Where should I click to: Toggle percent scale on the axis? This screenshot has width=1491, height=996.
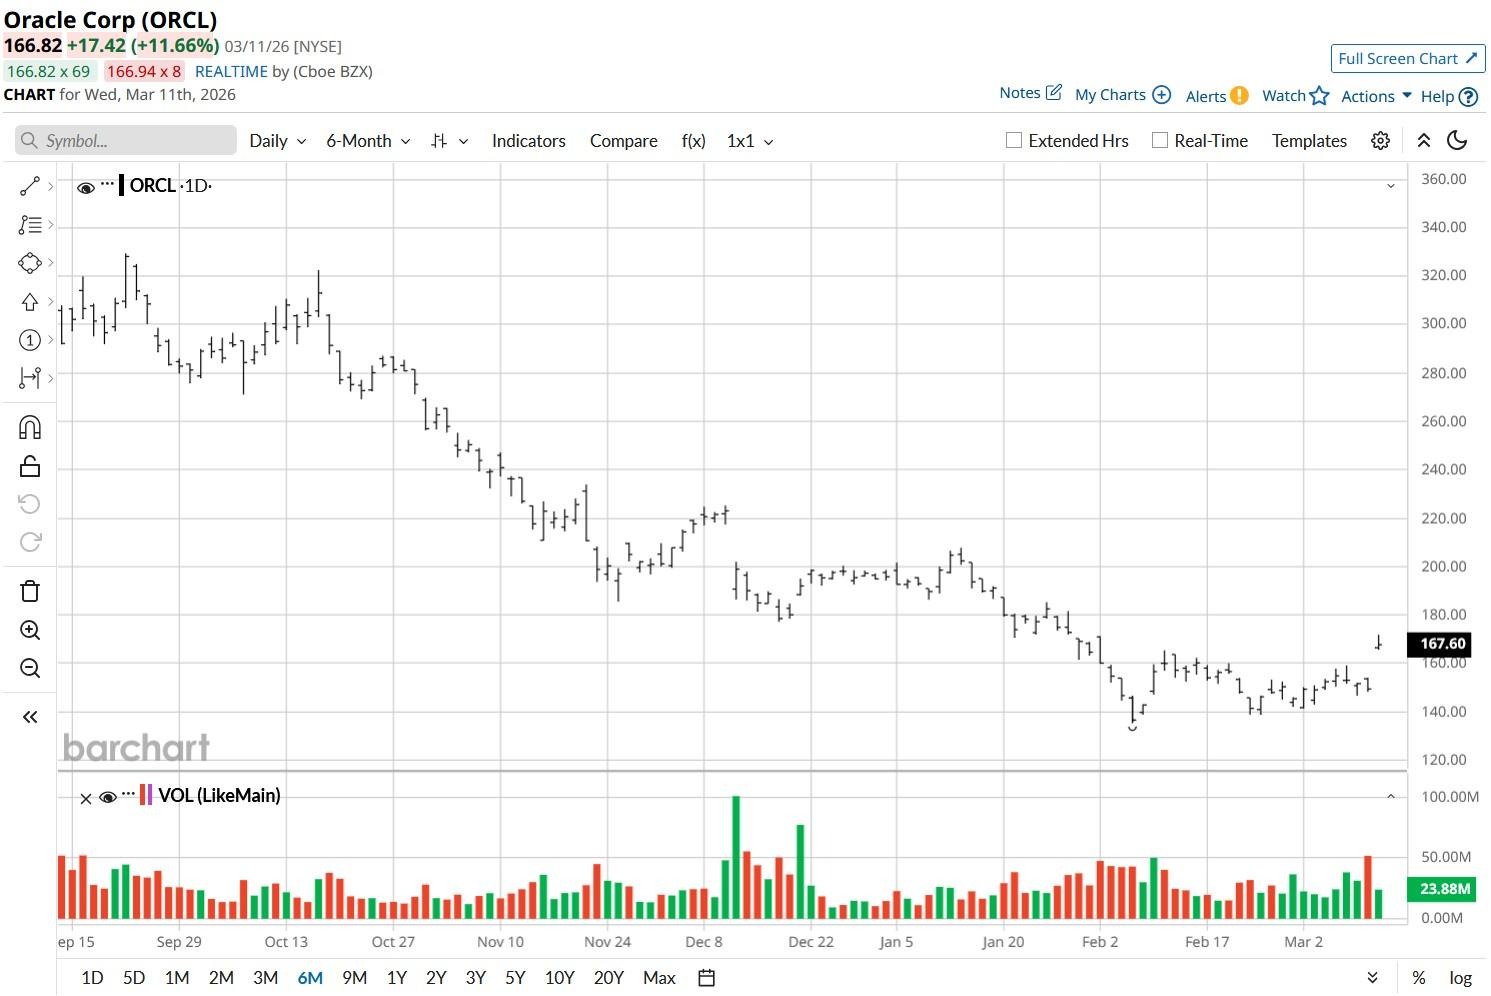1419,978
